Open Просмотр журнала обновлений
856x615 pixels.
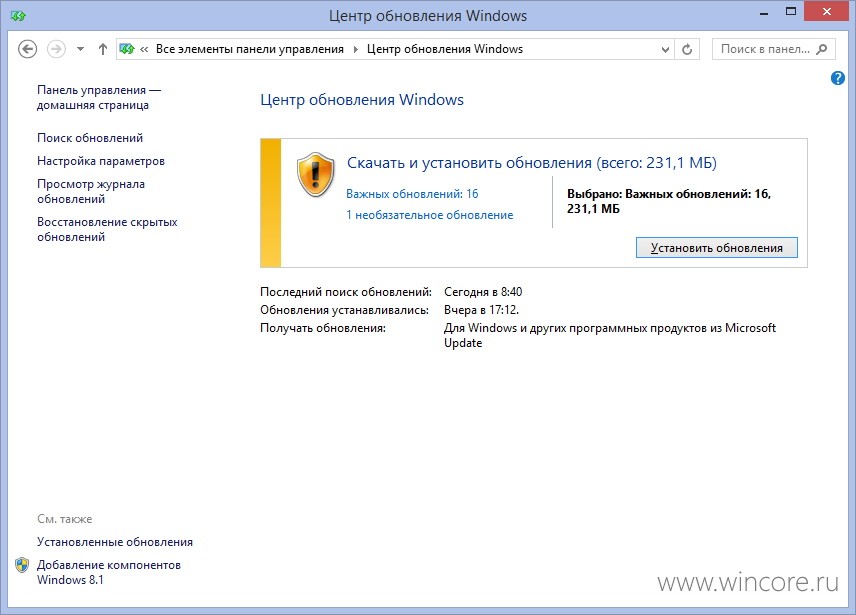click(91, 192)
